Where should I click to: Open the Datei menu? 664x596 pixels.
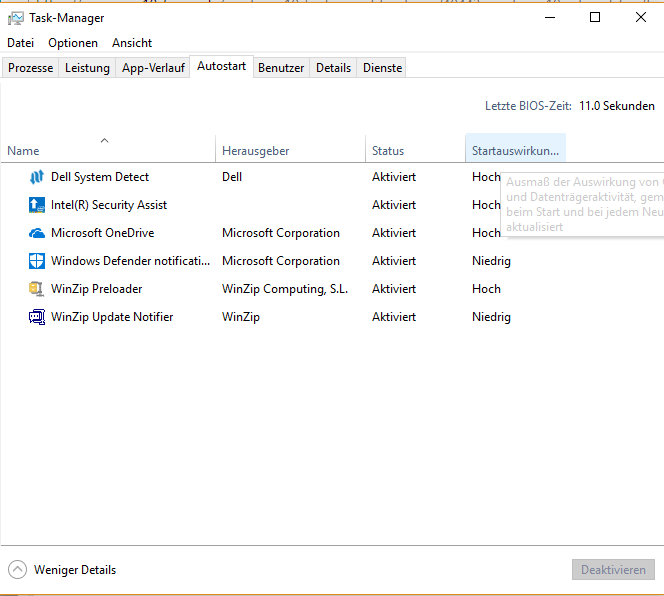[20, 43]
